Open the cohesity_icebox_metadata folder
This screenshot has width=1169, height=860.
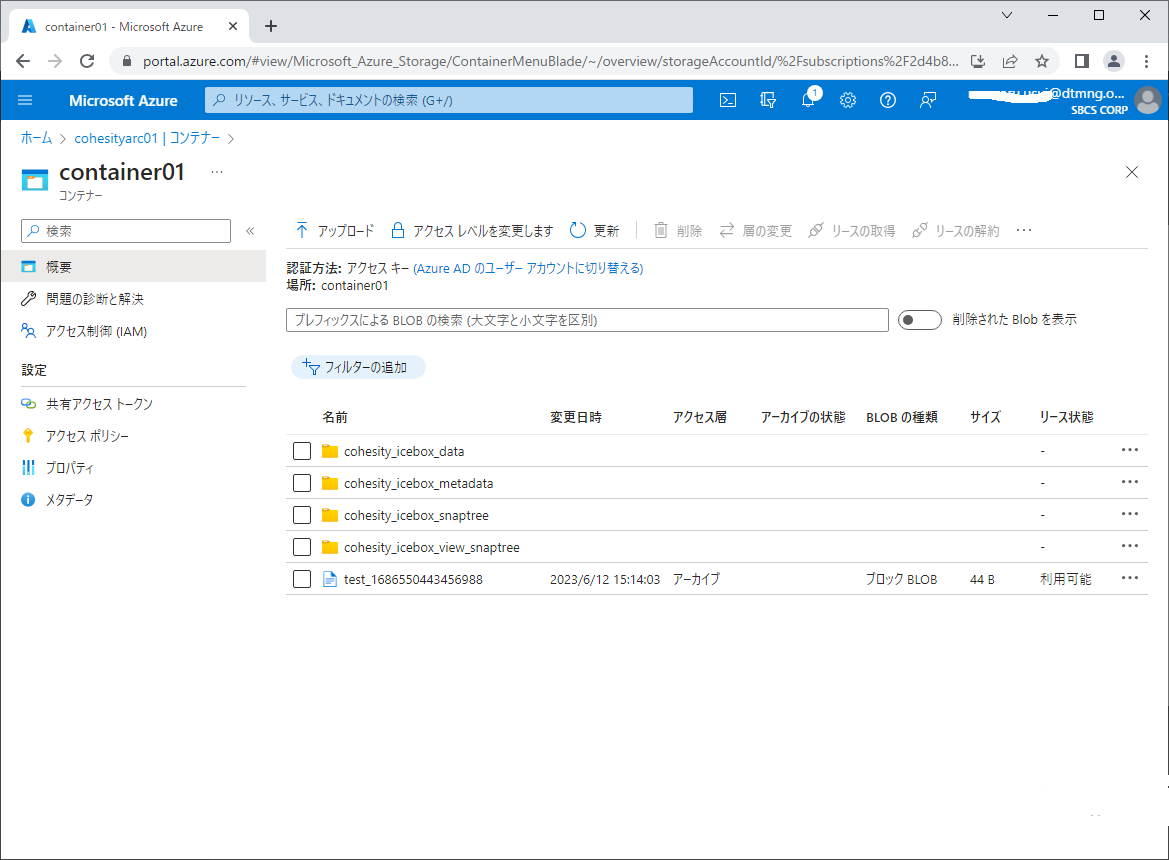418,484
